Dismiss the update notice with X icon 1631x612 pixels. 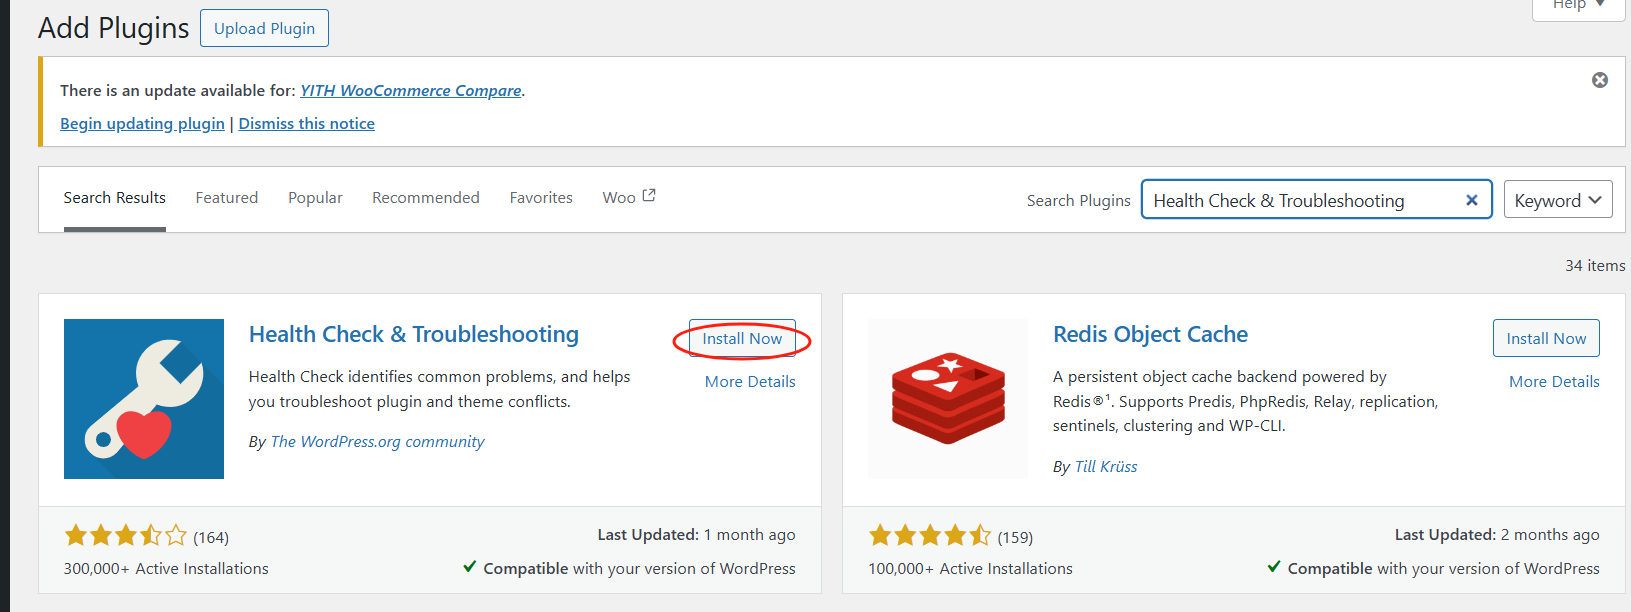1600,80
